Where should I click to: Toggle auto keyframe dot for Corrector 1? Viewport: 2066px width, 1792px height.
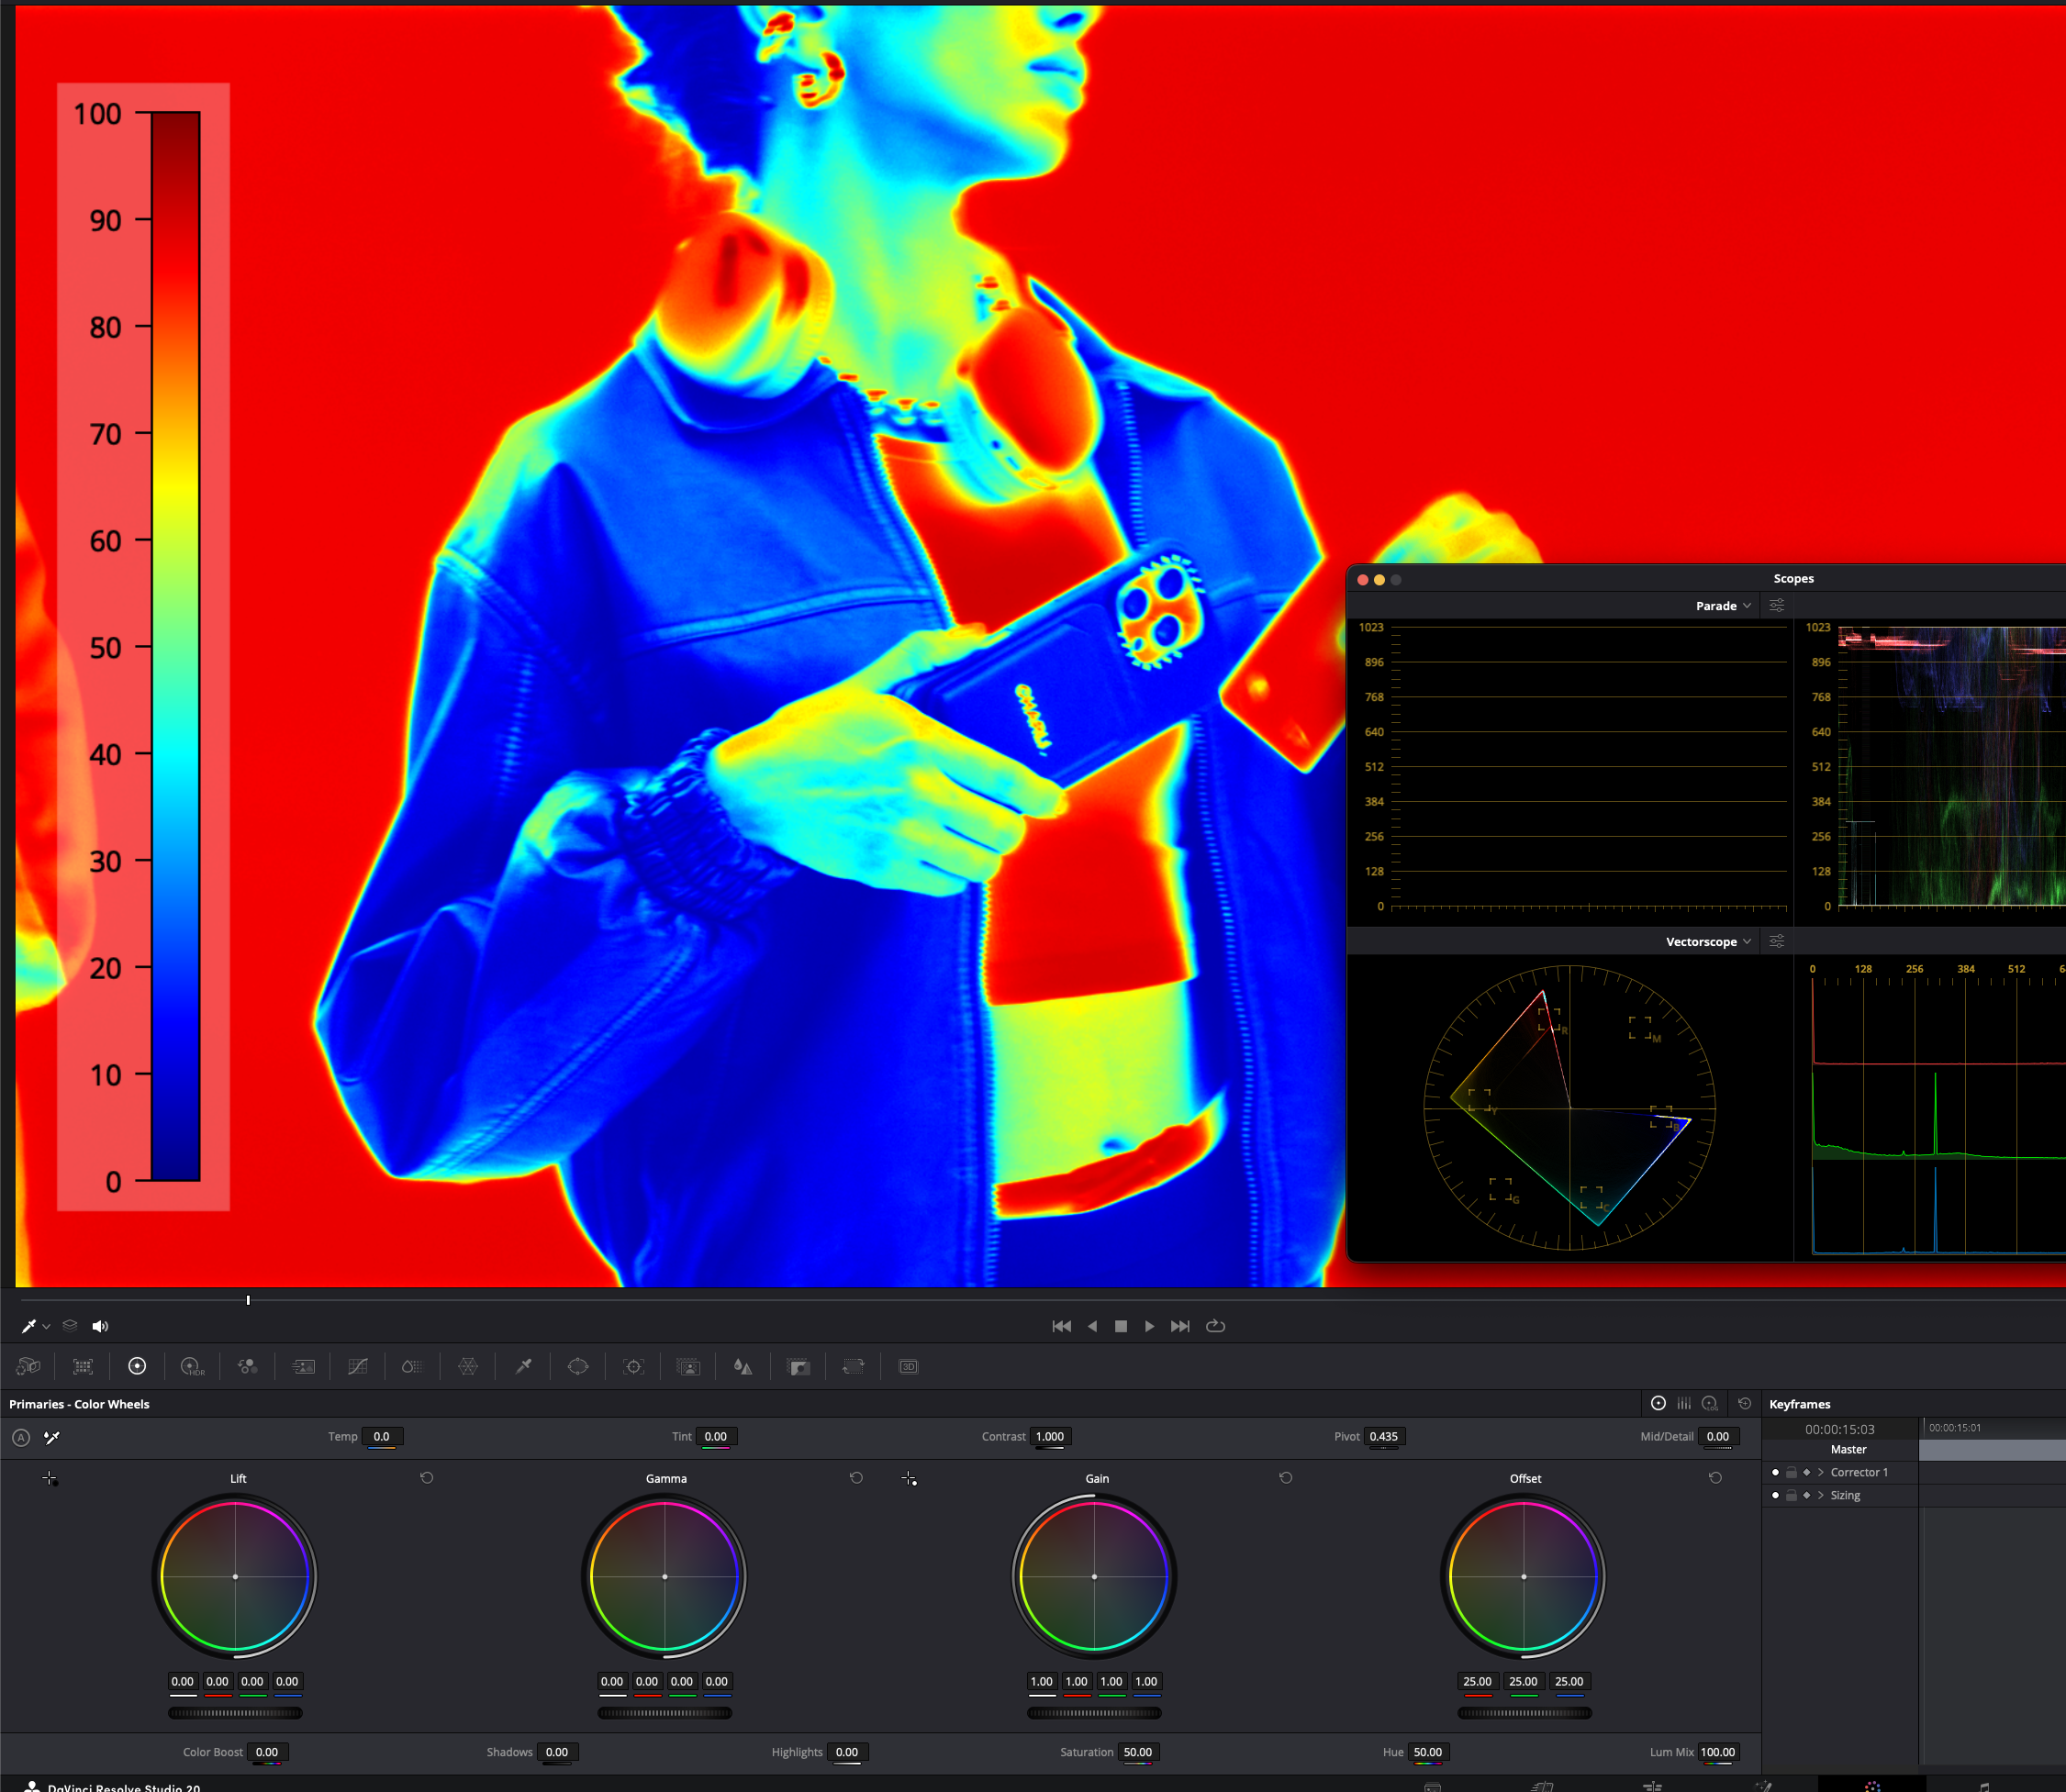(1775, 1472)
